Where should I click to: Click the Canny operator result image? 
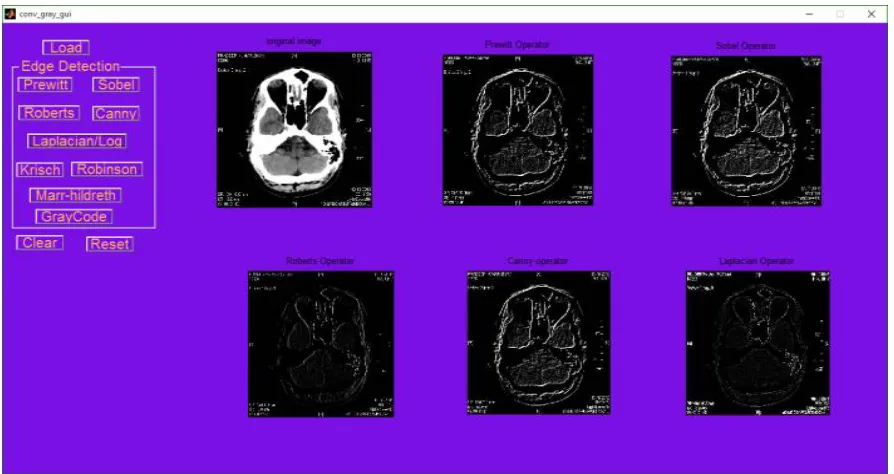tap(539, 342)
